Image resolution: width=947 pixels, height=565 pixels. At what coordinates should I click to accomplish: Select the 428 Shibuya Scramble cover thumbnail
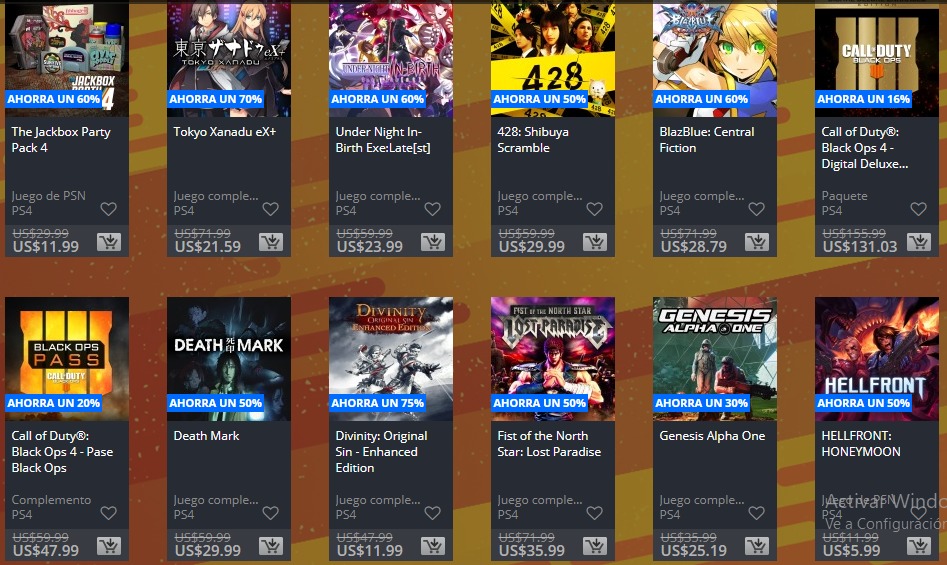553,59
